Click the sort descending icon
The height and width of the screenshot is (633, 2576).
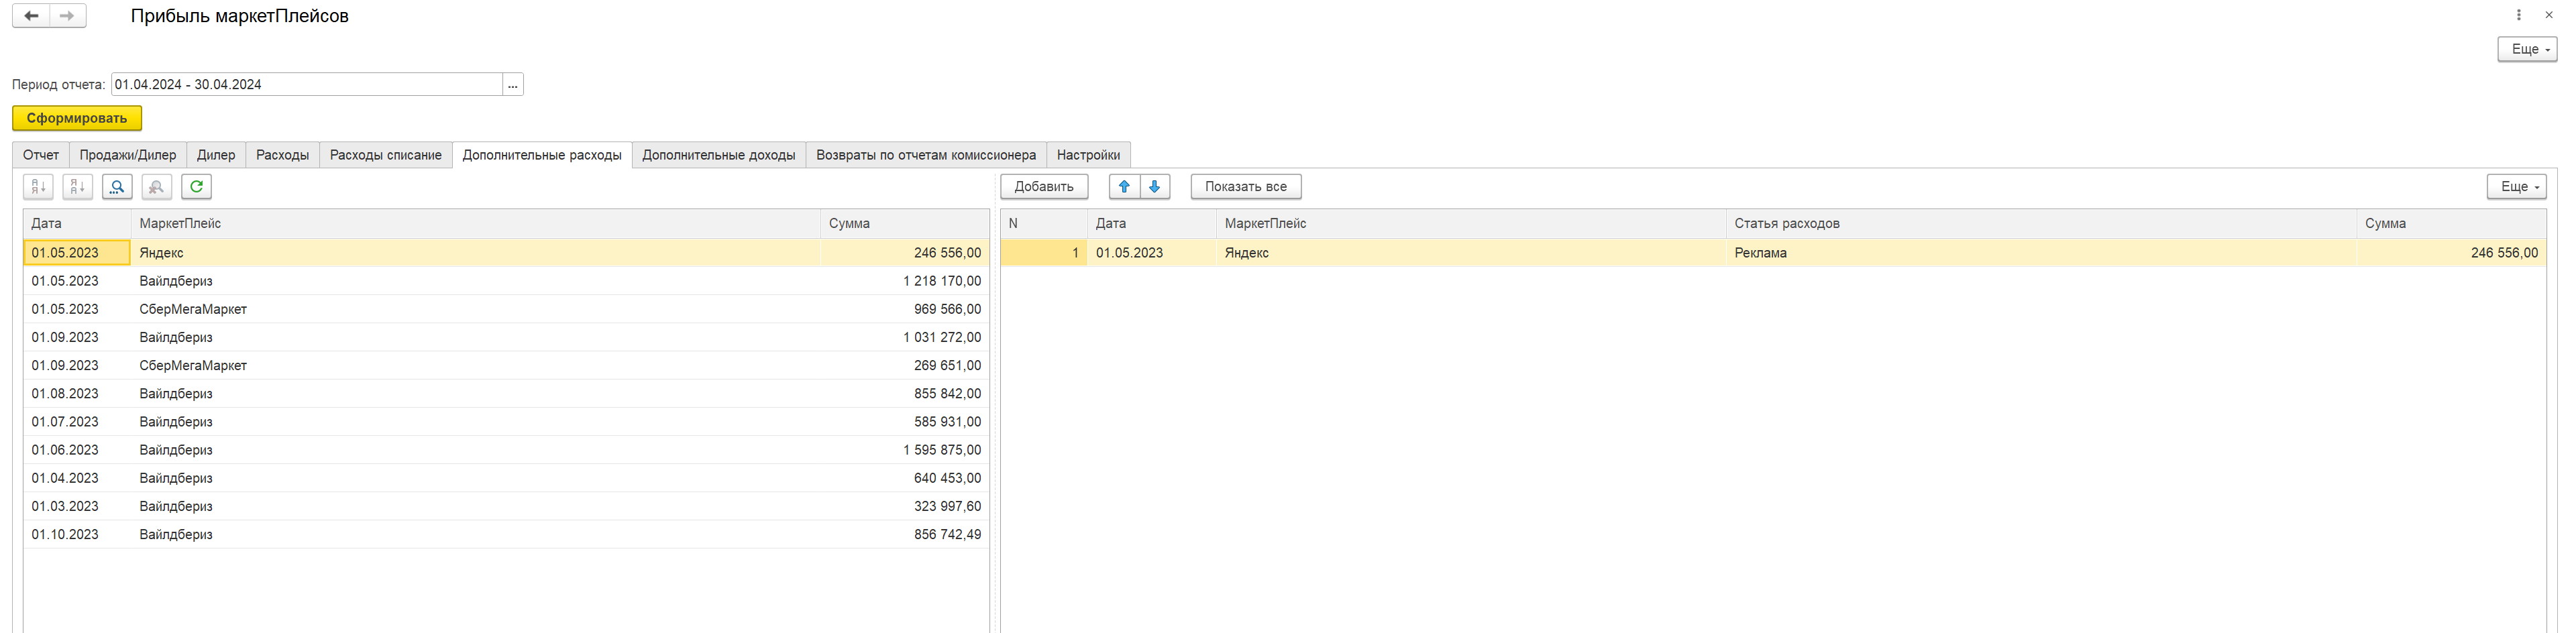[x=77, y=186]
